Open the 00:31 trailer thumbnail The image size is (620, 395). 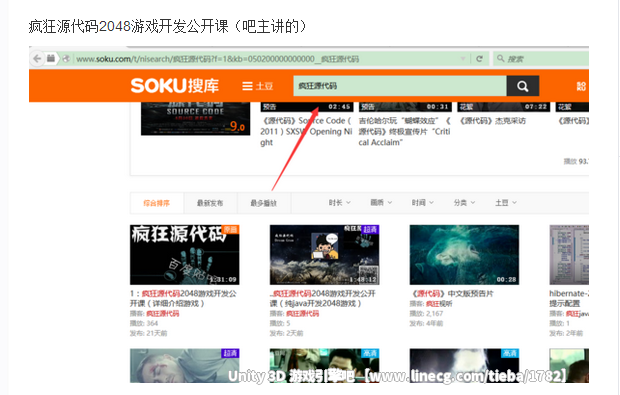point(405,107)
